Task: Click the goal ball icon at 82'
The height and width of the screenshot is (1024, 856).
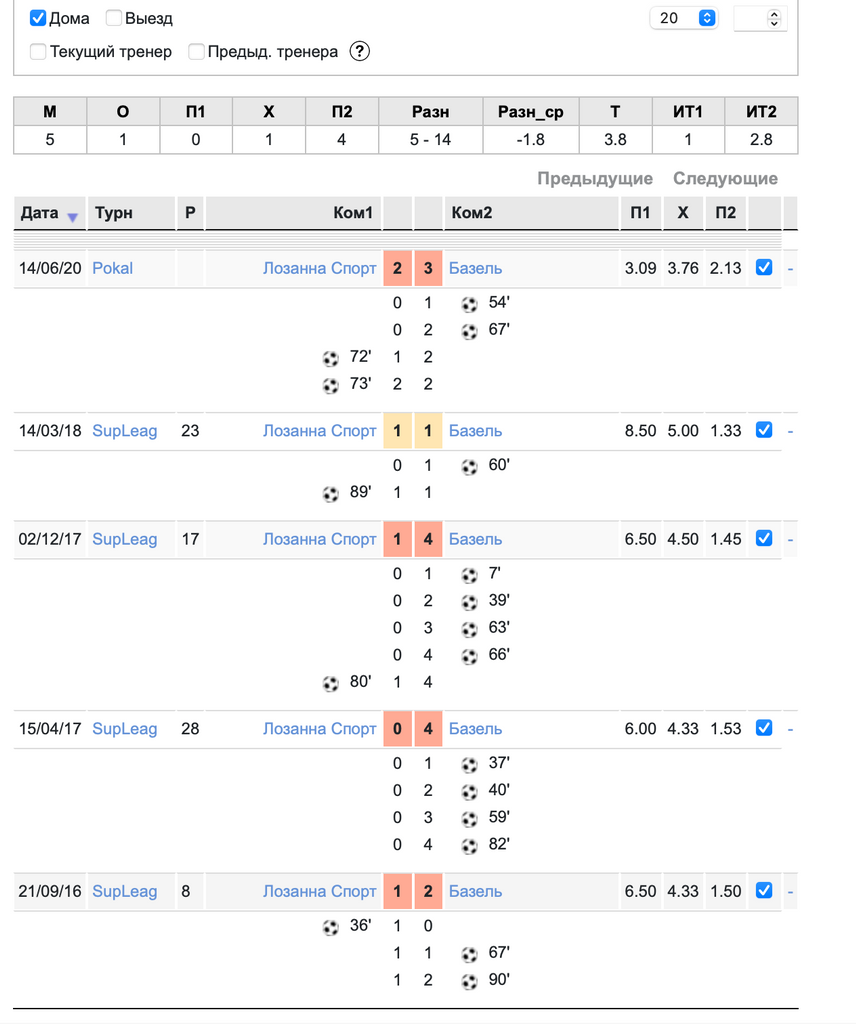Action: (469, 846)
